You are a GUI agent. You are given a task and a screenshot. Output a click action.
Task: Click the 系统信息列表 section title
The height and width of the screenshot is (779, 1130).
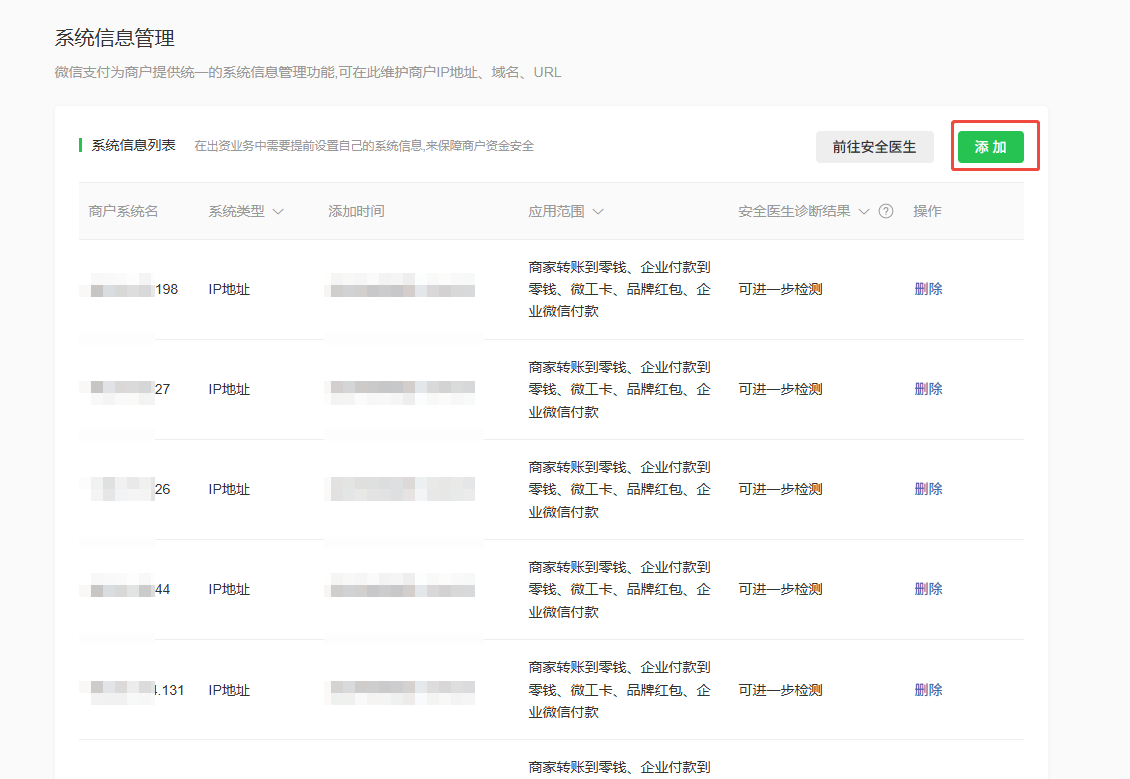point(133,146)
